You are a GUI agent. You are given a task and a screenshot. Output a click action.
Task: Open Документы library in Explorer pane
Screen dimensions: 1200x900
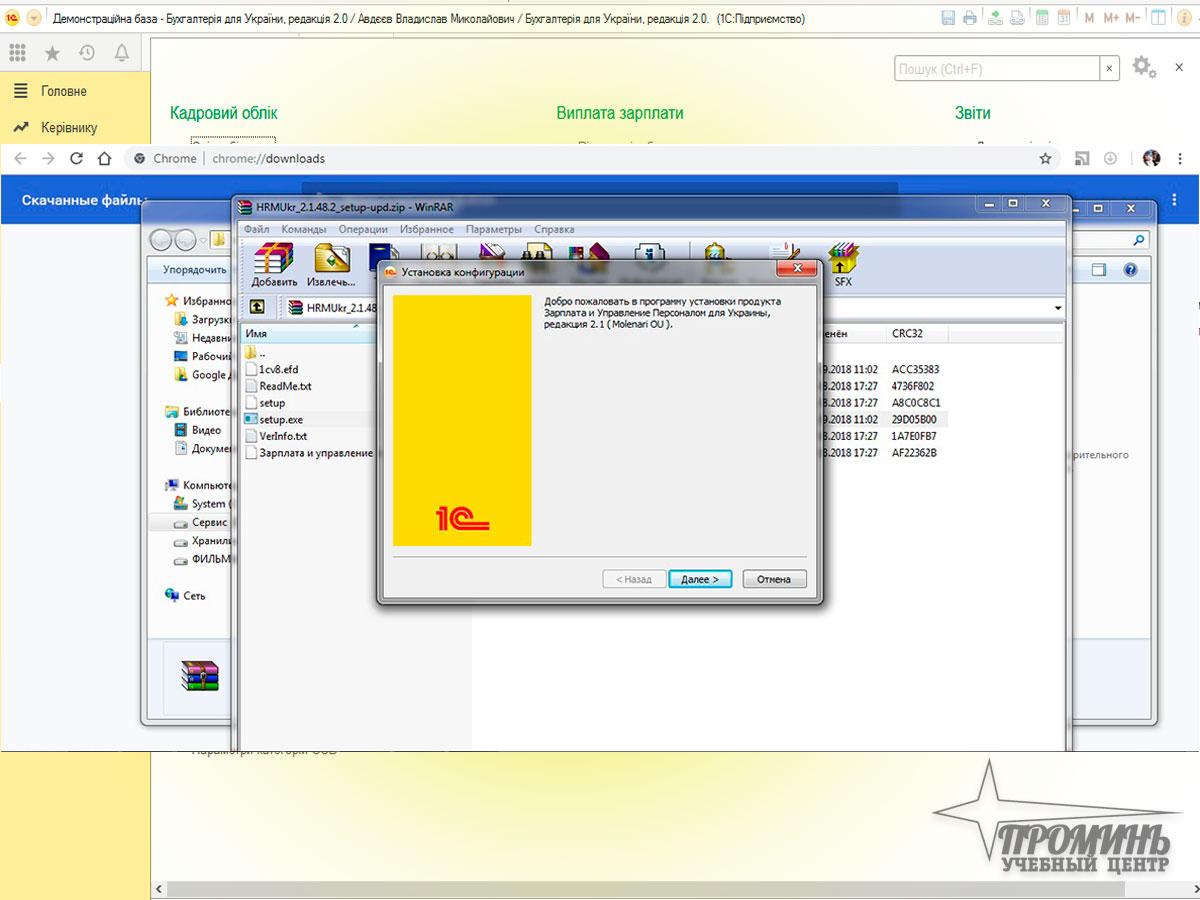[203, 449]
